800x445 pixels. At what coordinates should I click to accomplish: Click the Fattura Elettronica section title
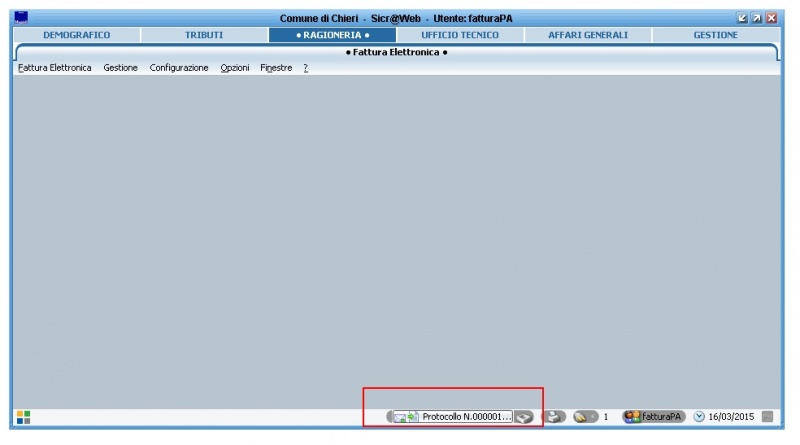396,53
